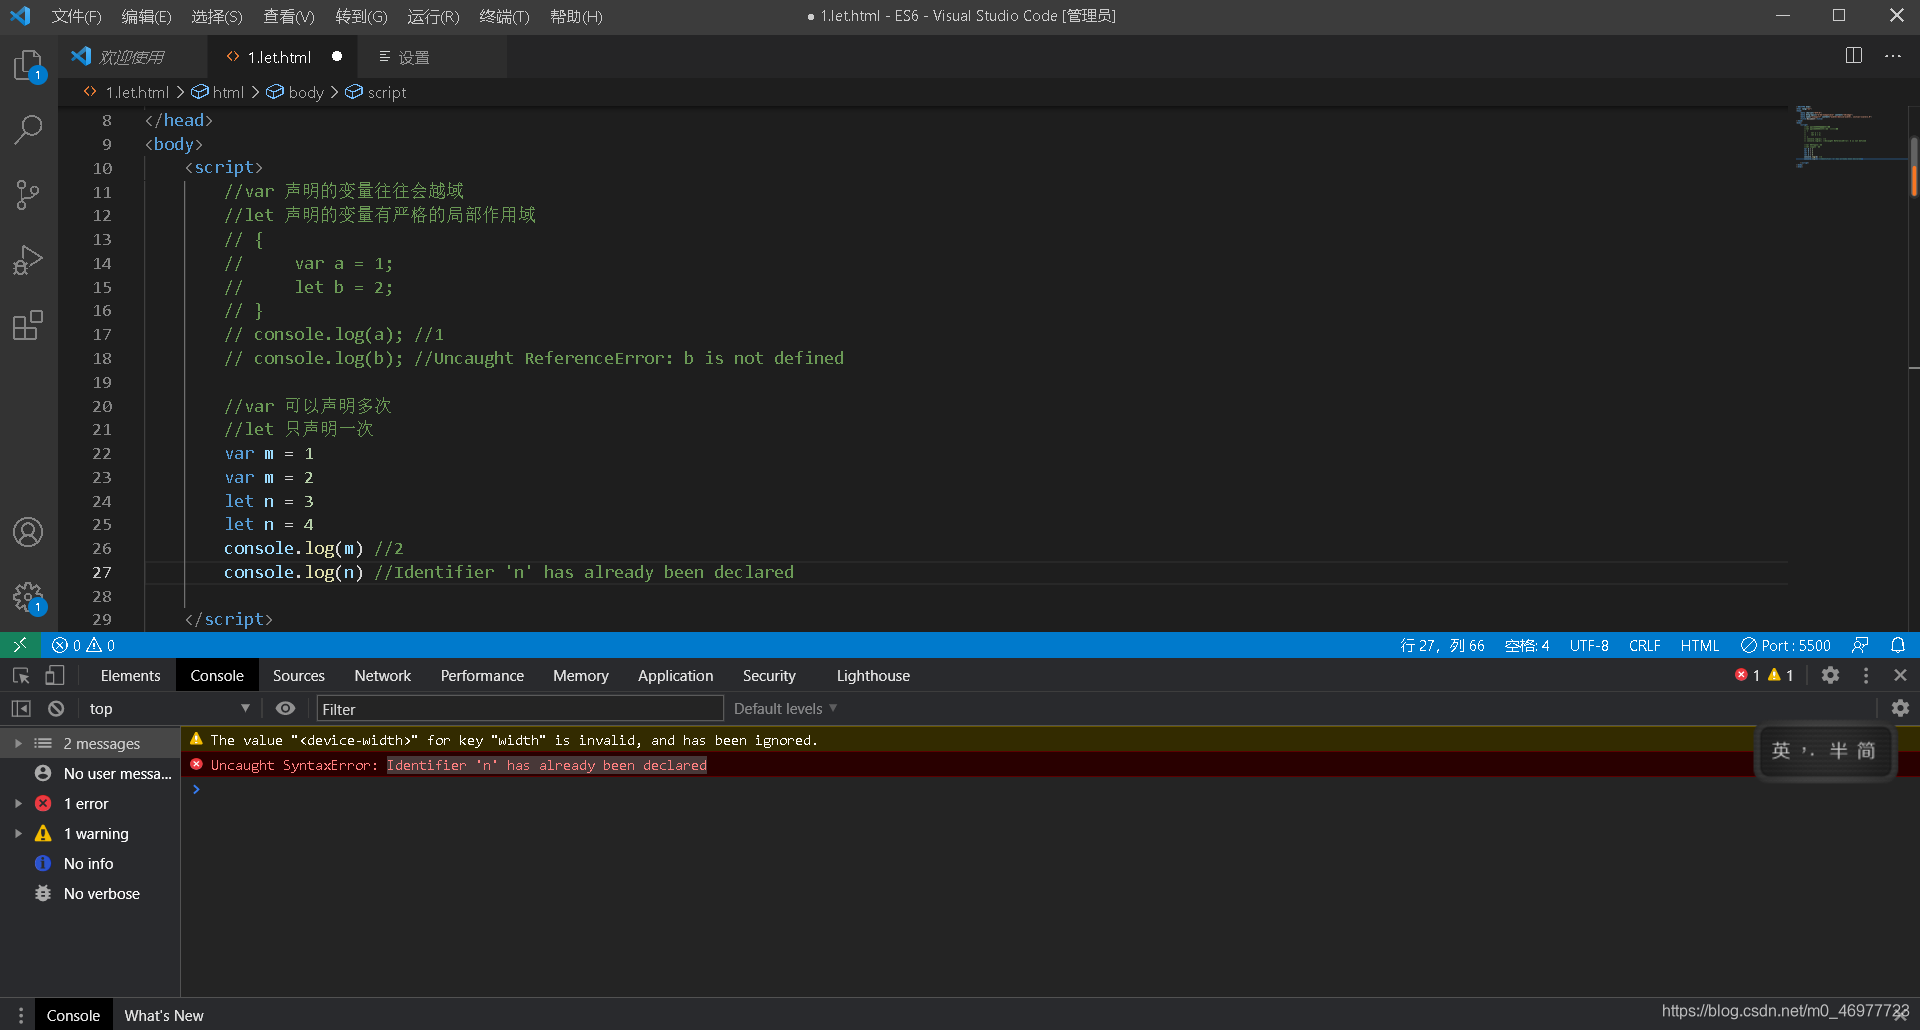Toggle the console sidebar
The height and width of the screenshot is (1030, 1920).
click(x=21, y=708)
